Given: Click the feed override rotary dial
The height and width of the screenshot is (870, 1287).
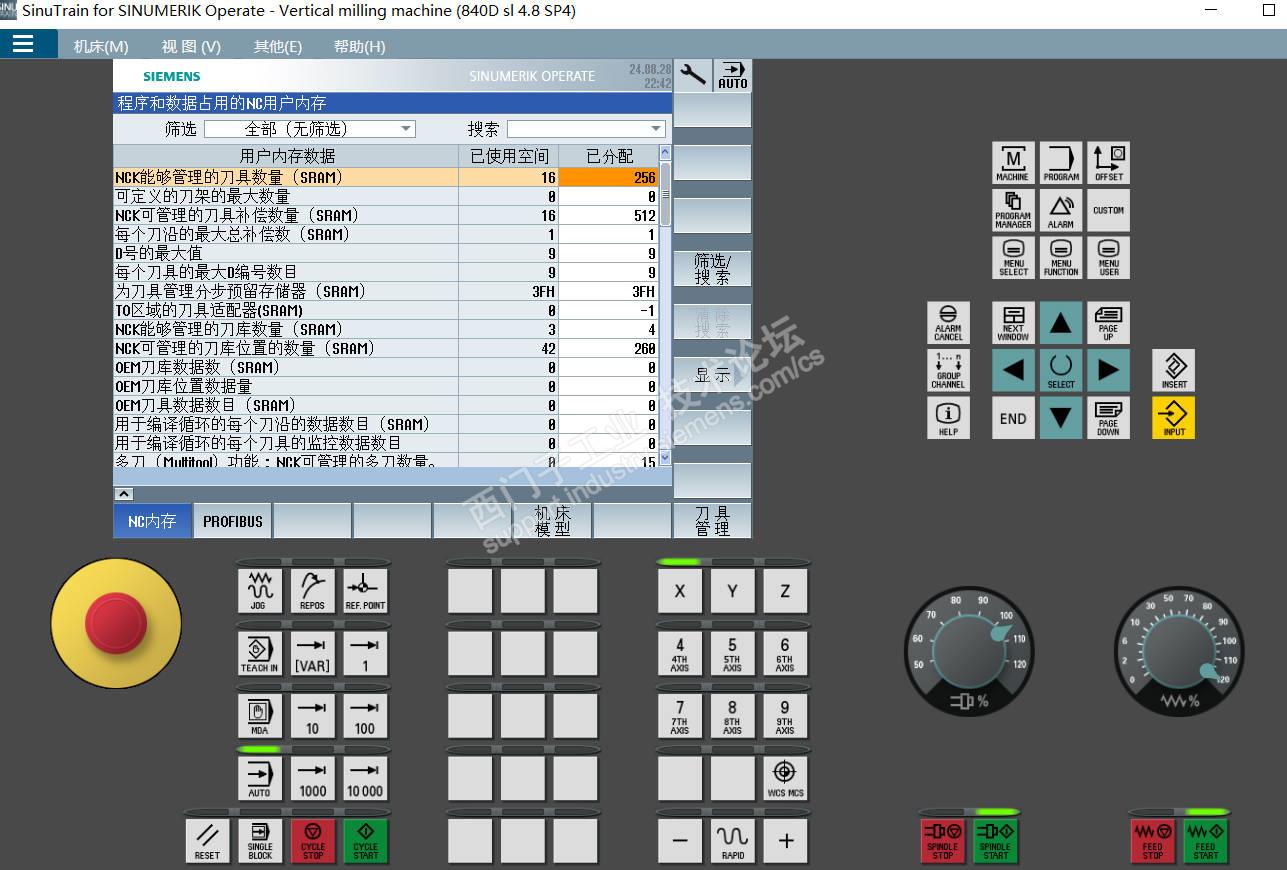Looking at the screenshot, I should coord(1180,652).
